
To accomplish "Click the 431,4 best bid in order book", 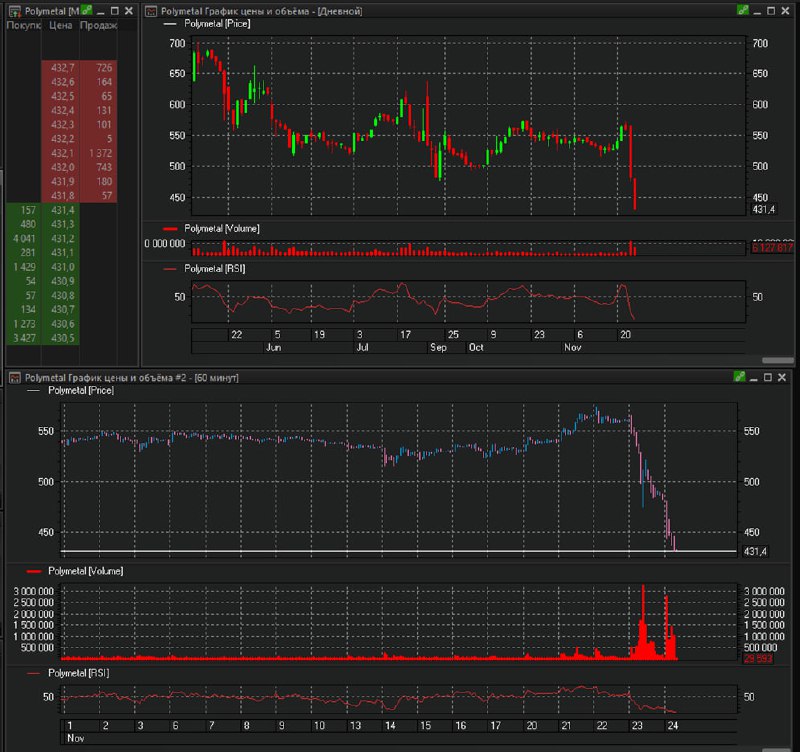I will [x=63, y=210].
